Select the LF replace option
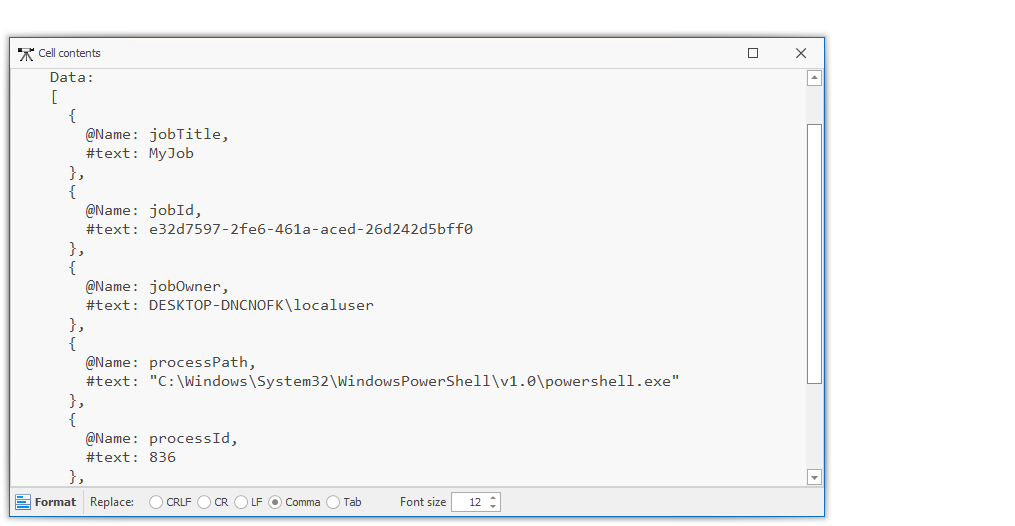1015x526 pixels. point(249,502)
